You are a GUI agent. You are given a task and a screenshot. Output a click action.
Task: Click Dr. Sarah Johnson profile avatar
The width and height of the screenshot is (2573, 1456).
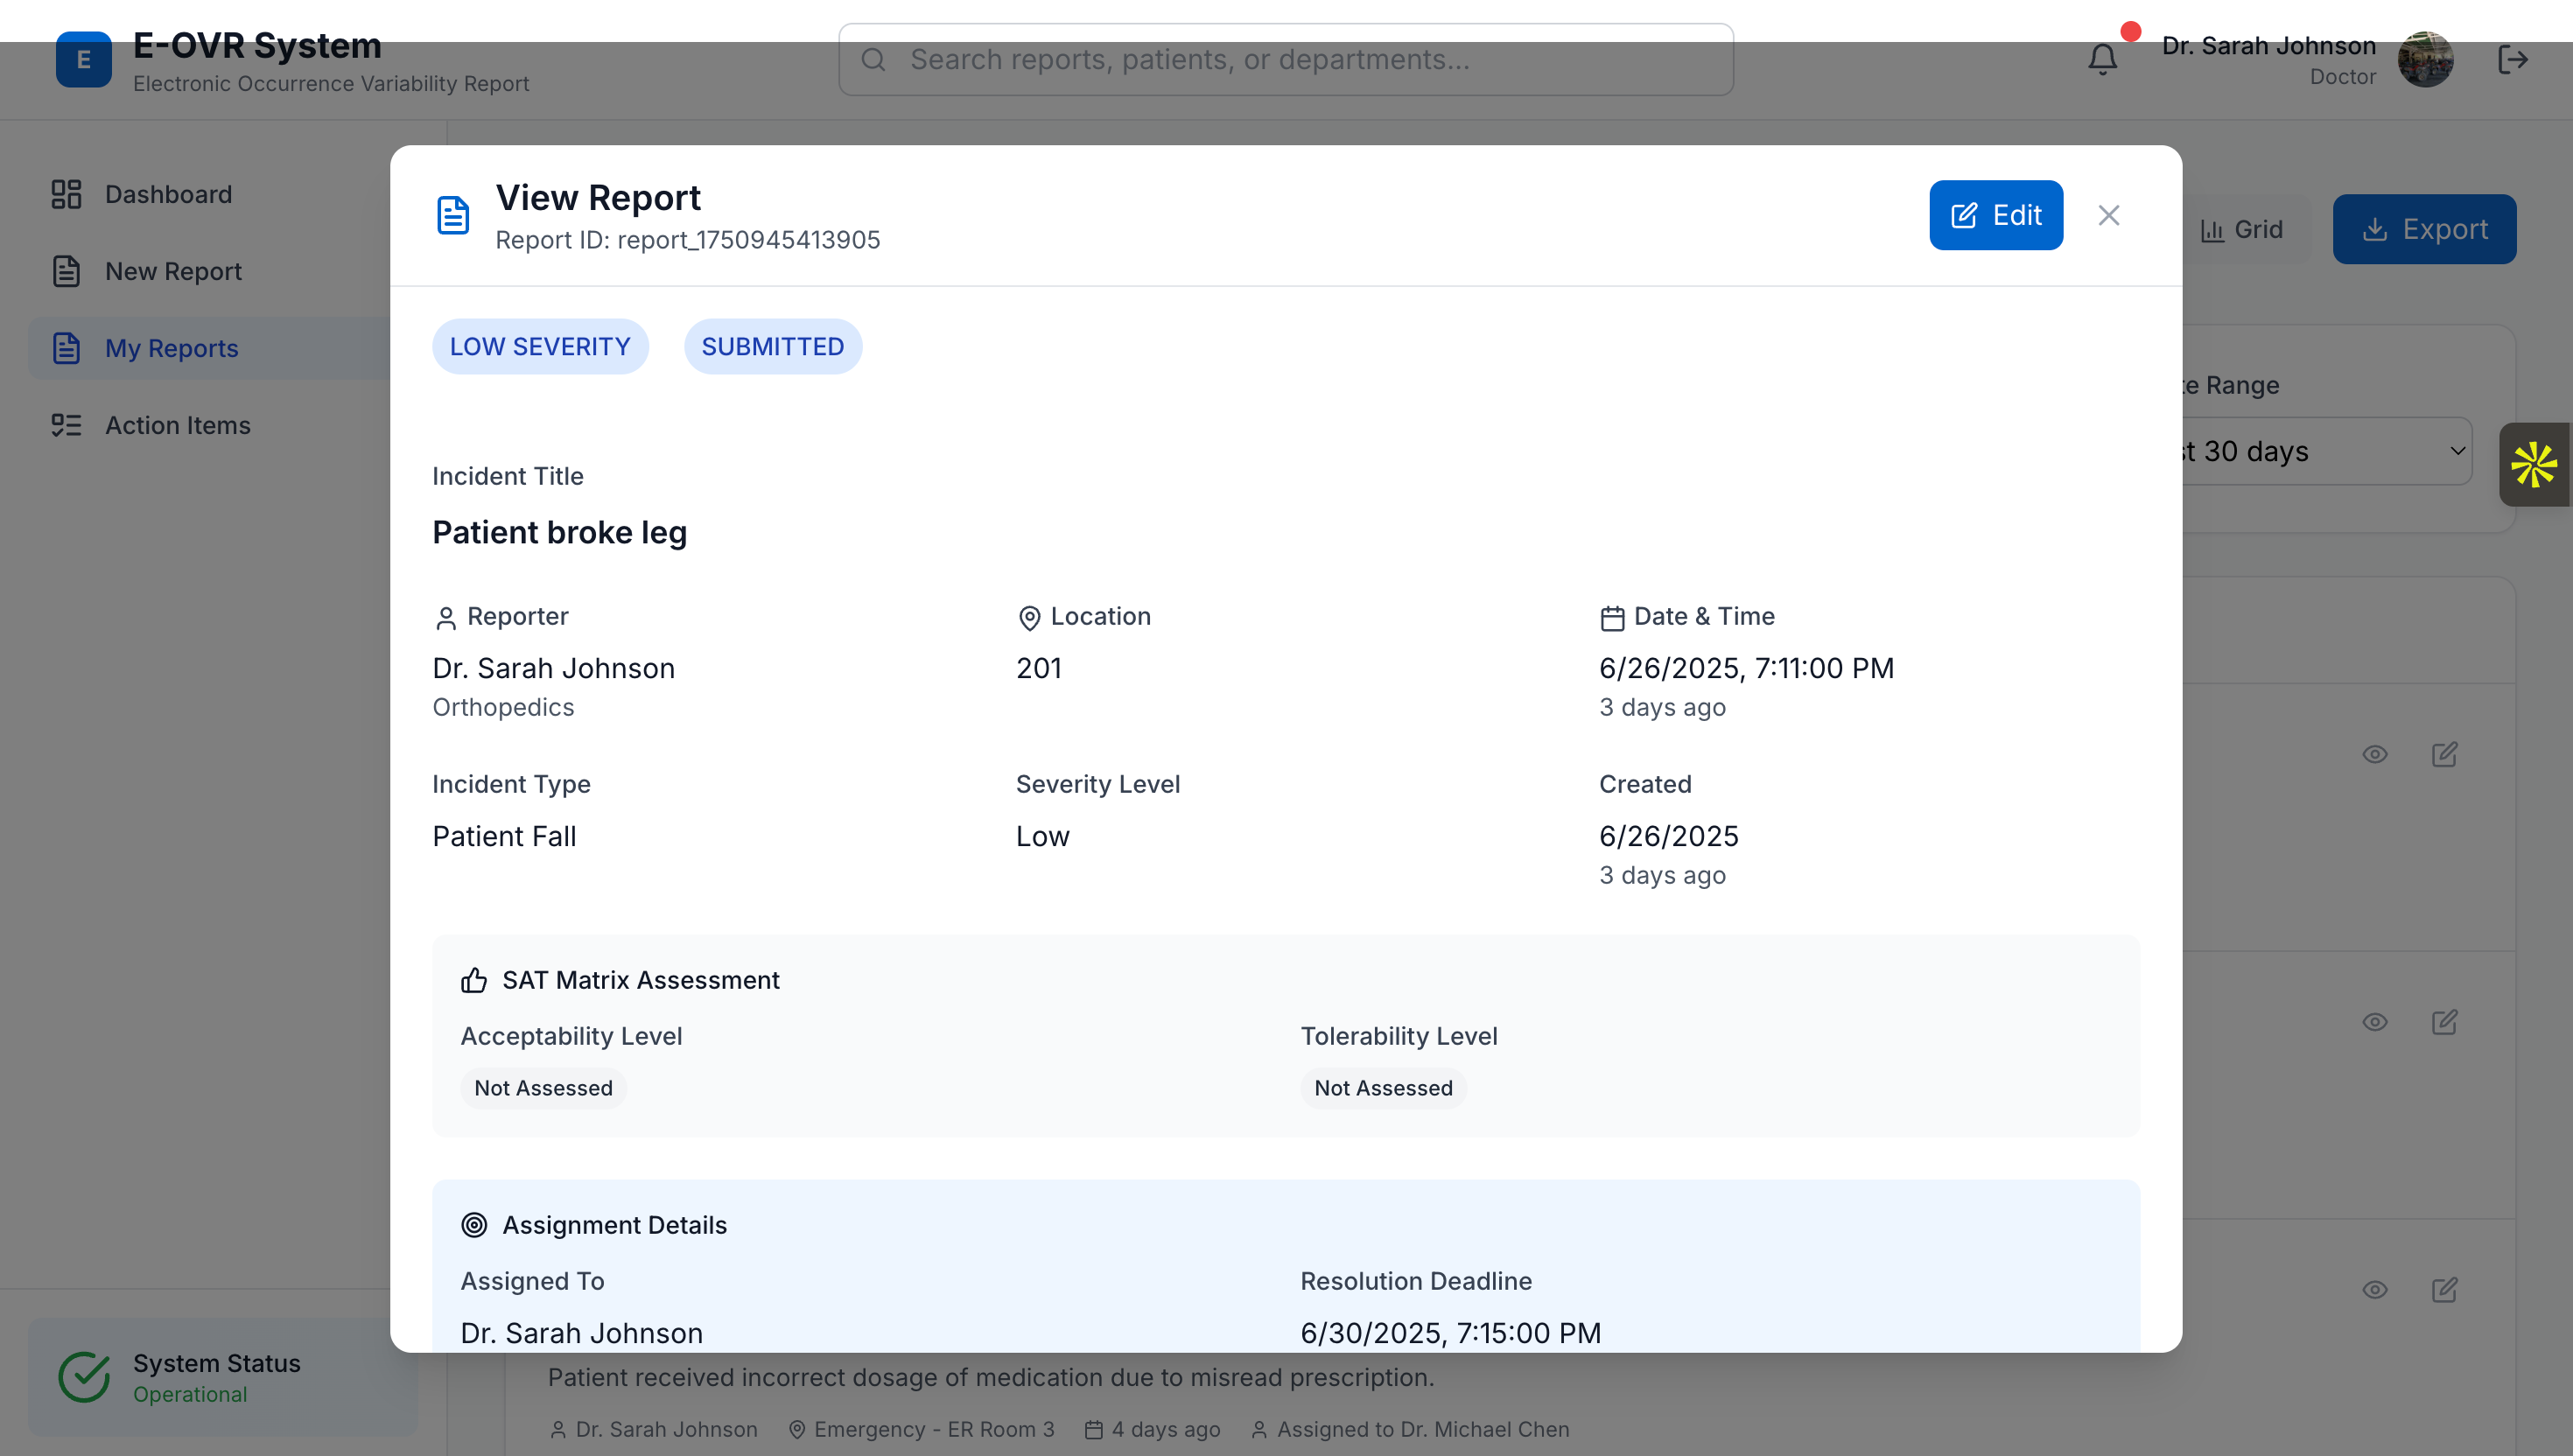pos(2424,60)
